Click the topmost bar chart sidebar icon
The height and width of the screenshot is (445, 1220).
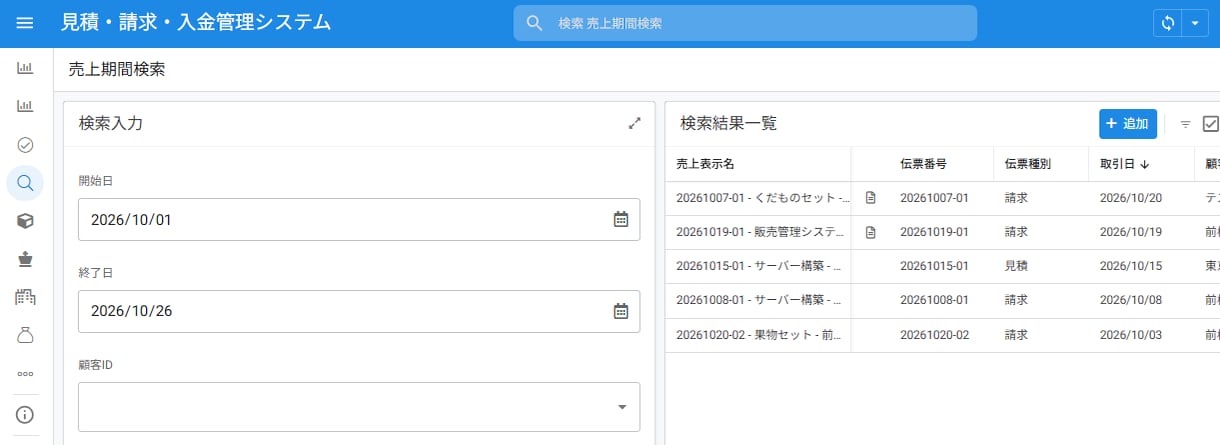(25, 69)
